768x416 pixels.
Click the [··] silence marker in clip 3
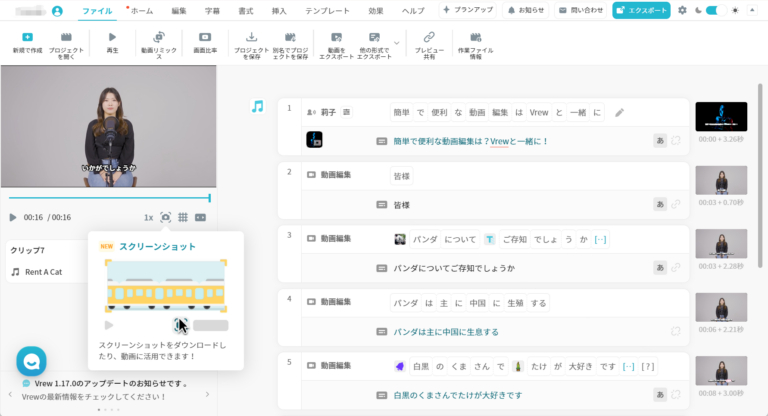click(x=600, y=239)
